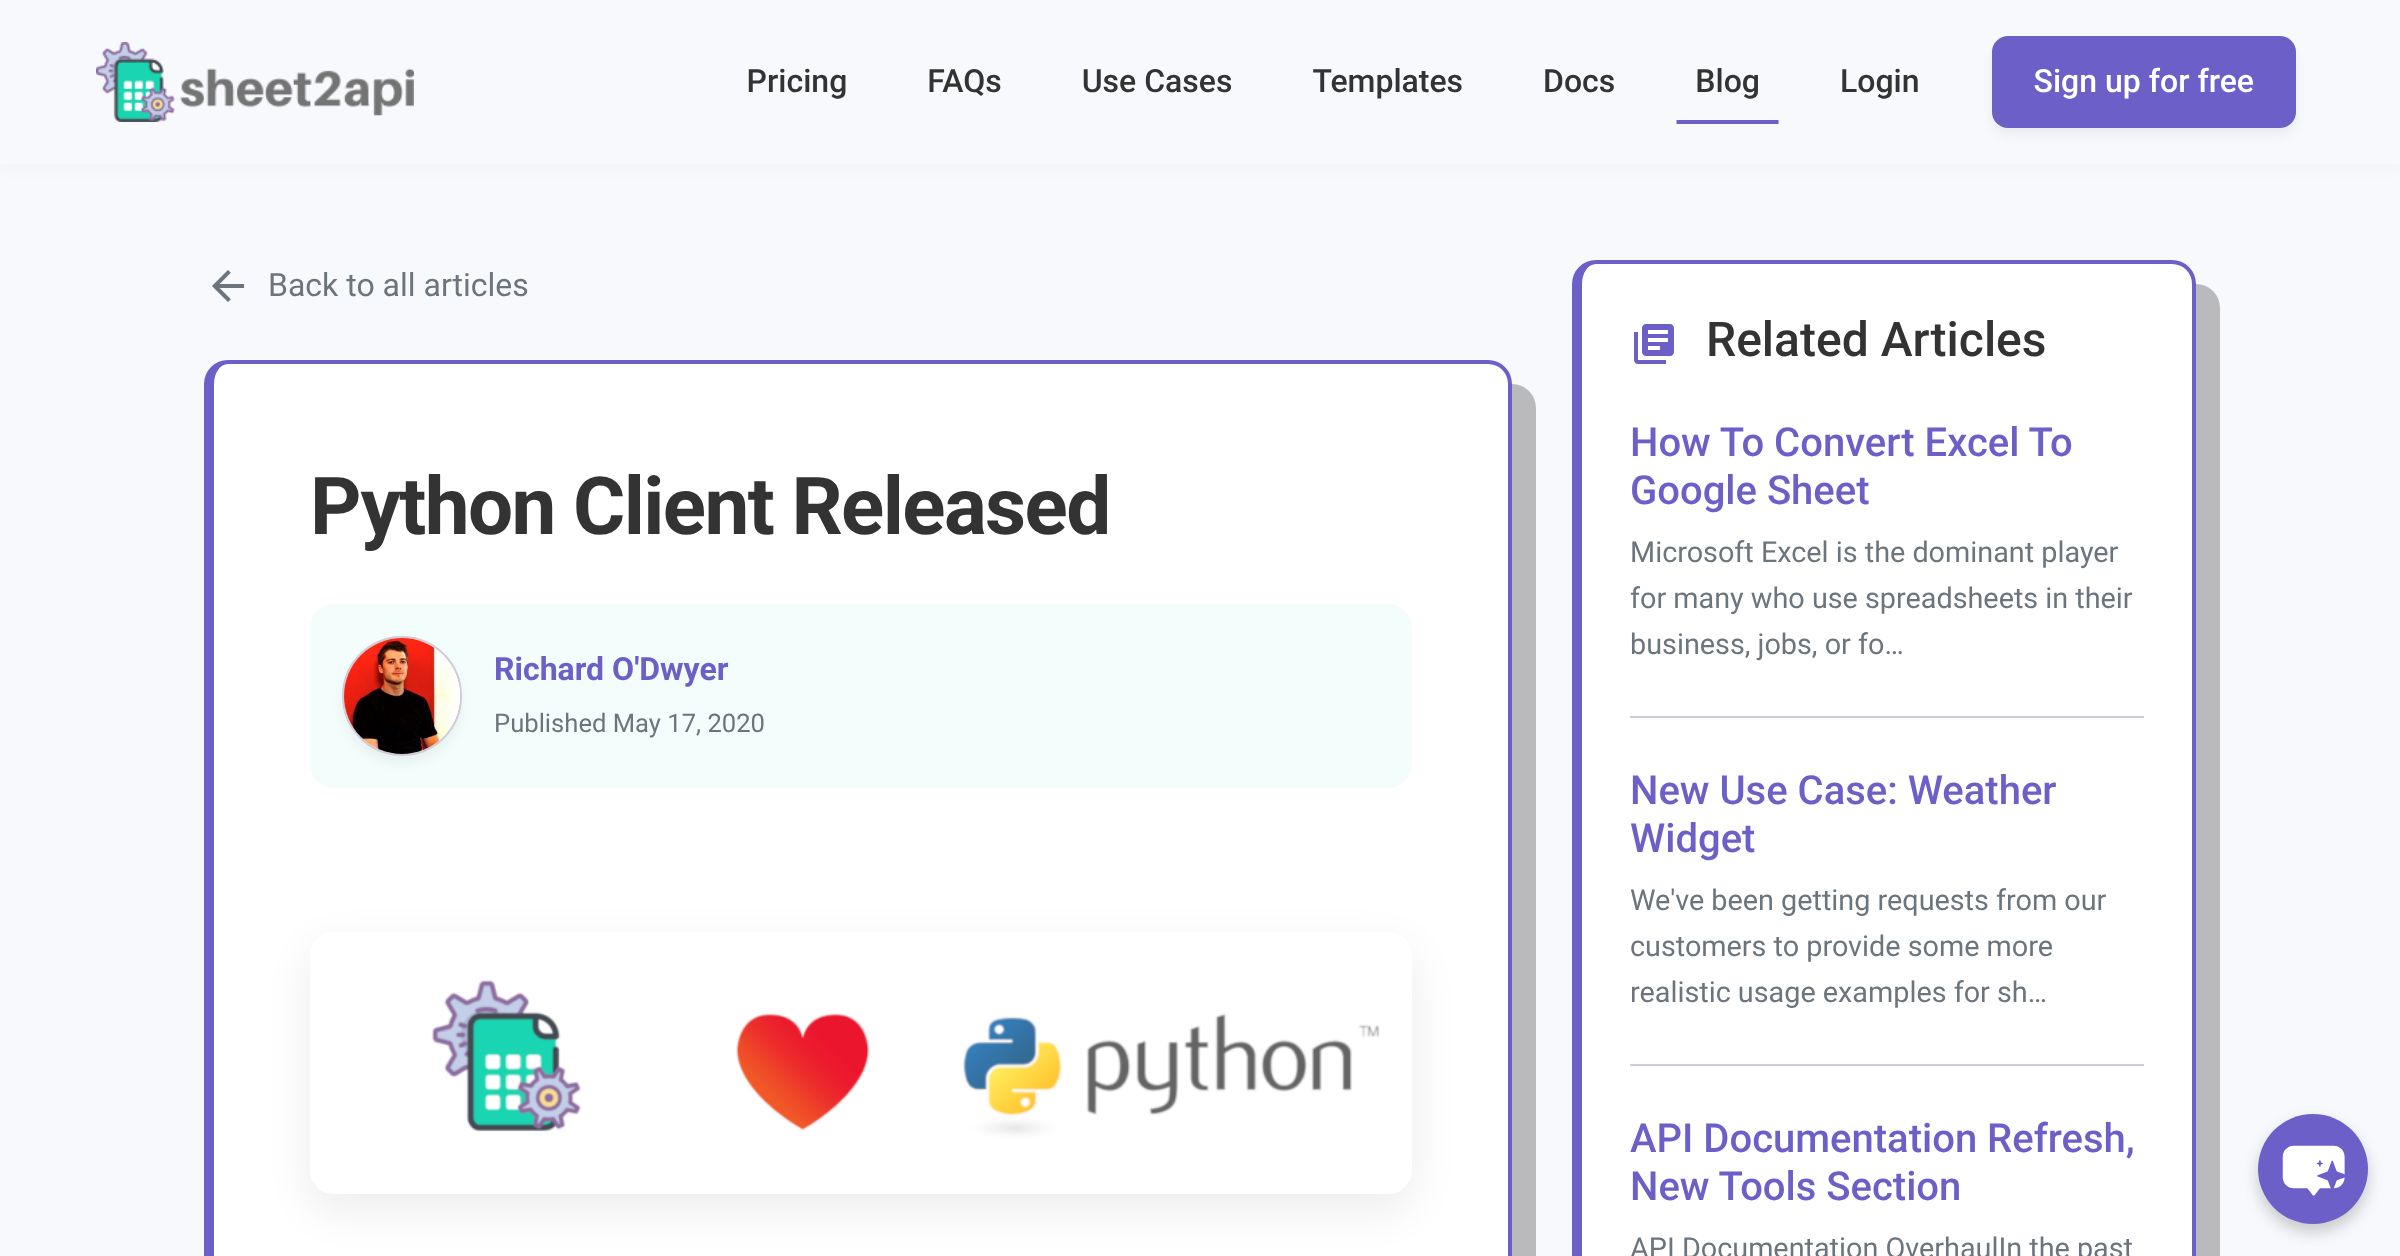The image size is (2400, 1256).
Task: Navigate to the Templates section
Action: (x=1388, y=81)
